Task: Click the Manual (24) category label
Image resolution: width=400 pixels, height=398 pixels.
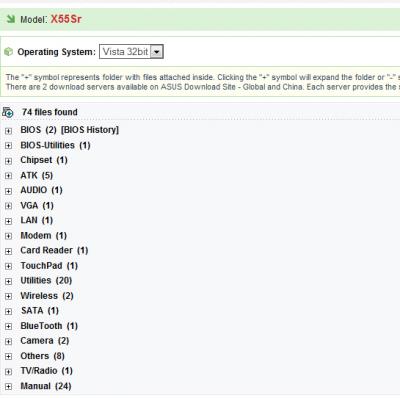Action: click(x=46, y=386)
